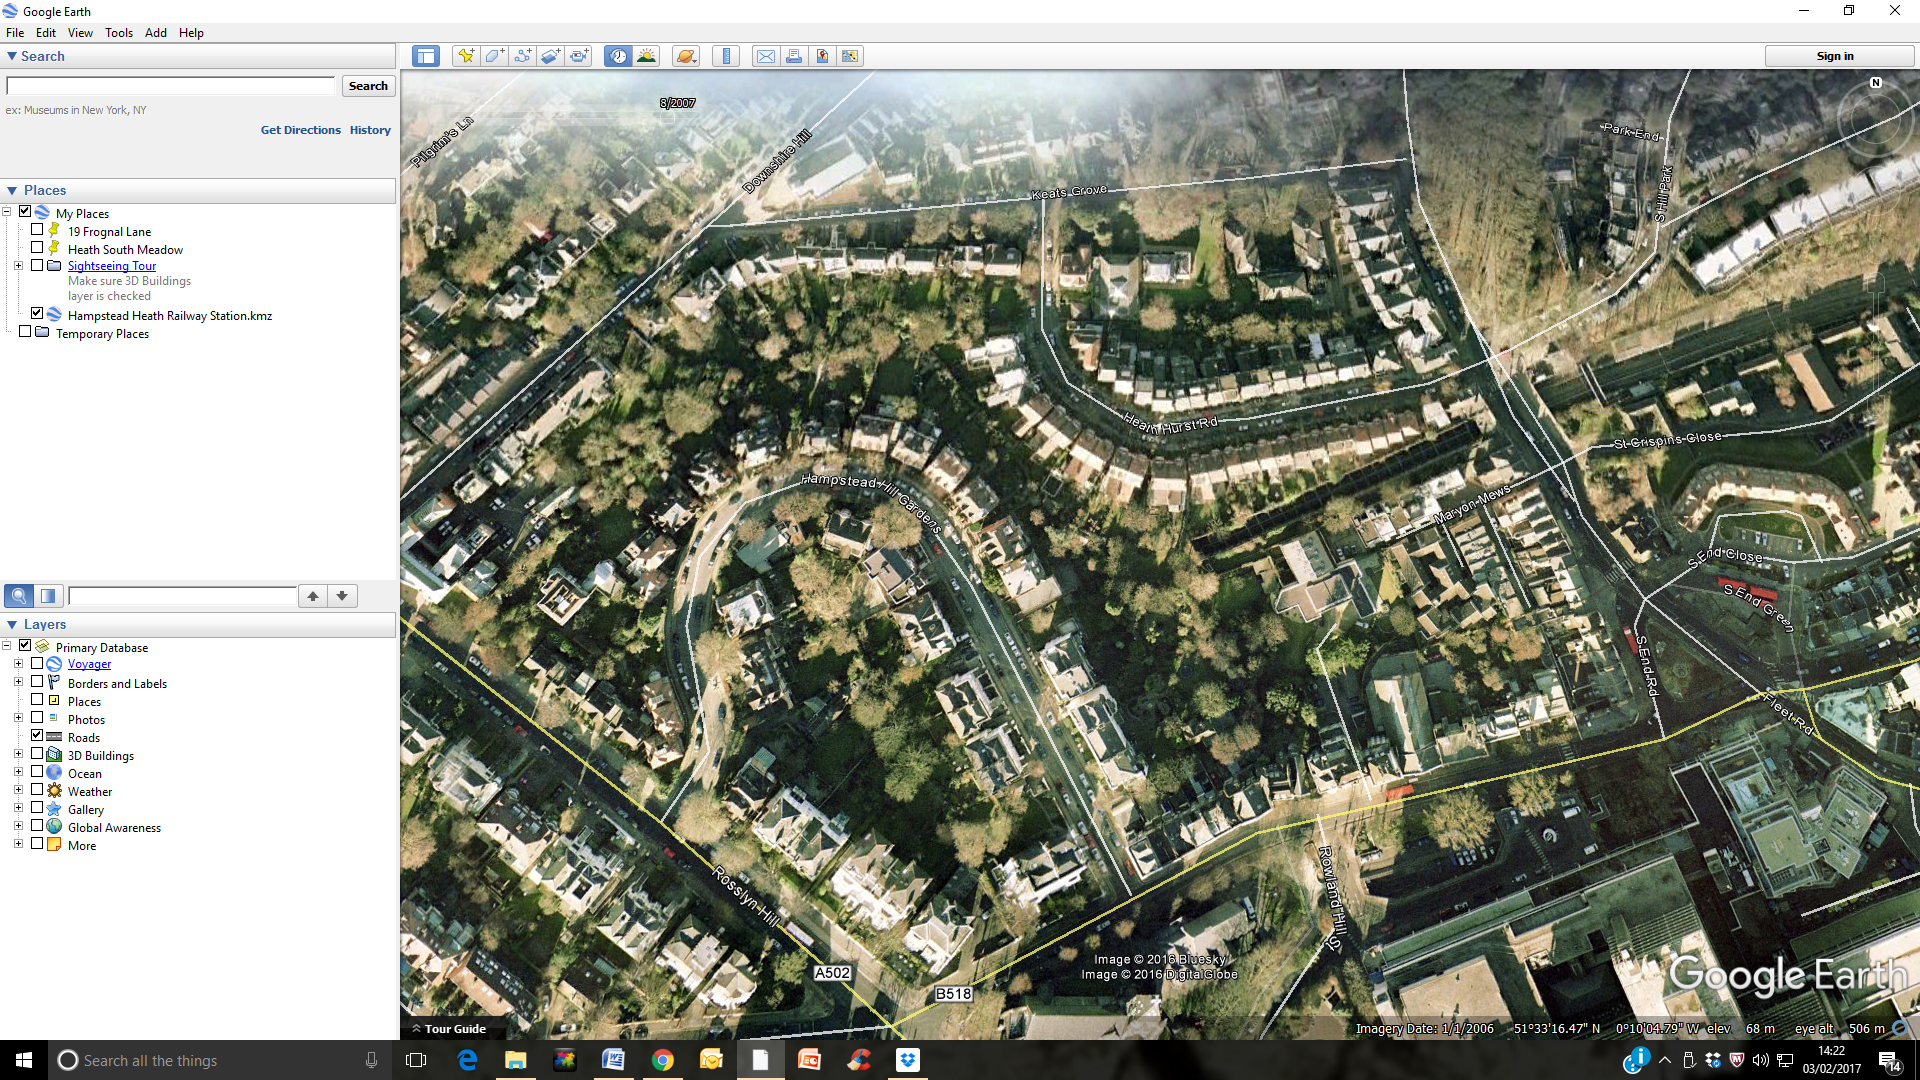Click the Places panel search magnifier icon
1920x1080 pixels.
point(19,596)
